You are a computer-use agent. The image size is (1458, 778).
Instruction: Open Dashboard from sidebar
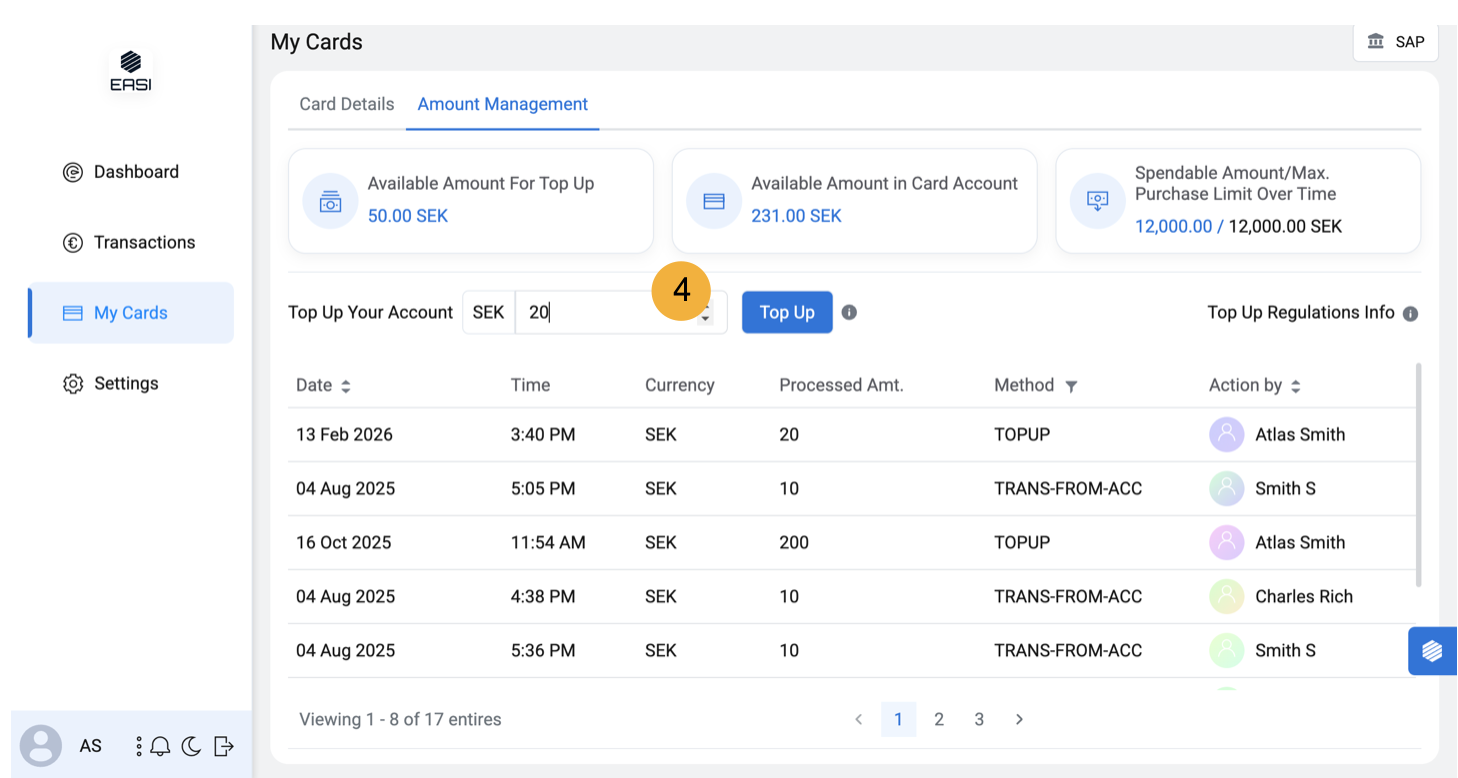click(136, 172)
